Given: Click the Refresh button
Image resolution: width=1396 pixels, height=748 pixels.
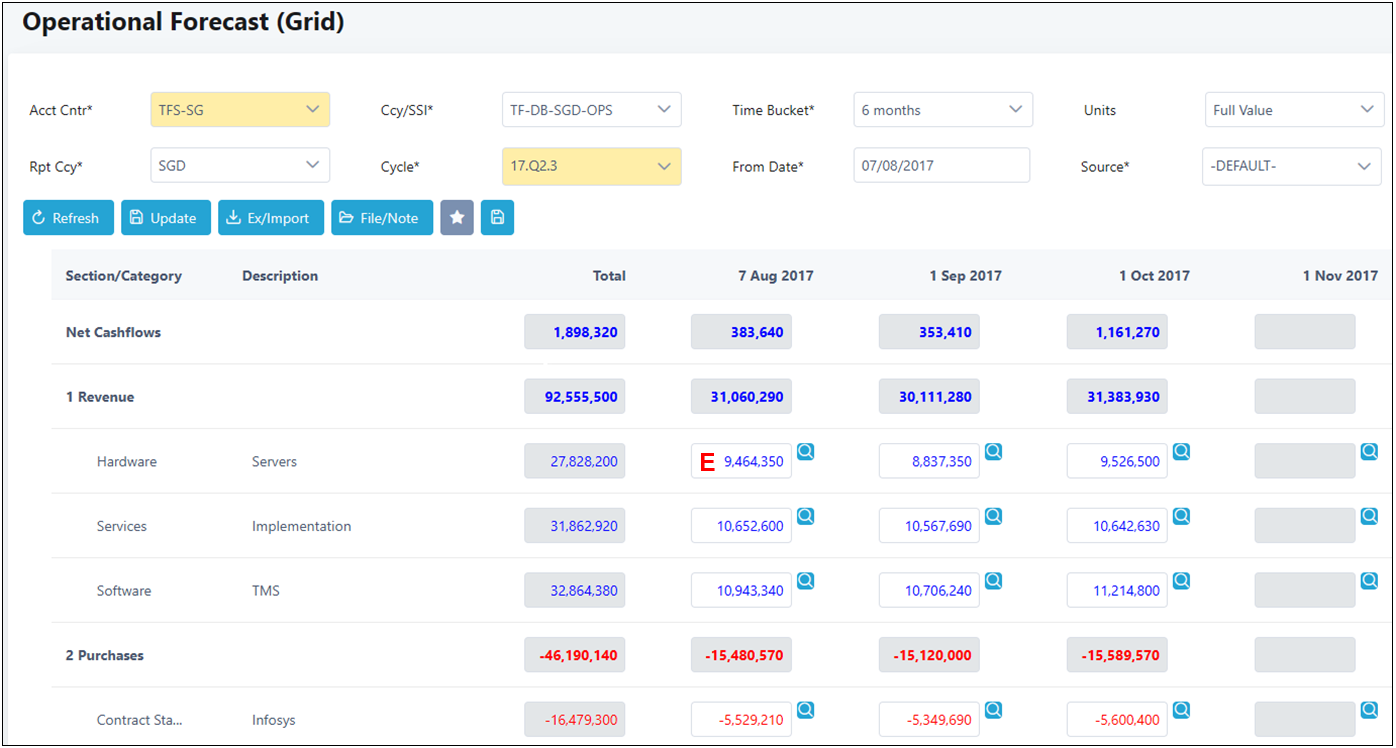Looking at the screenshot, I should click(68, 218).
